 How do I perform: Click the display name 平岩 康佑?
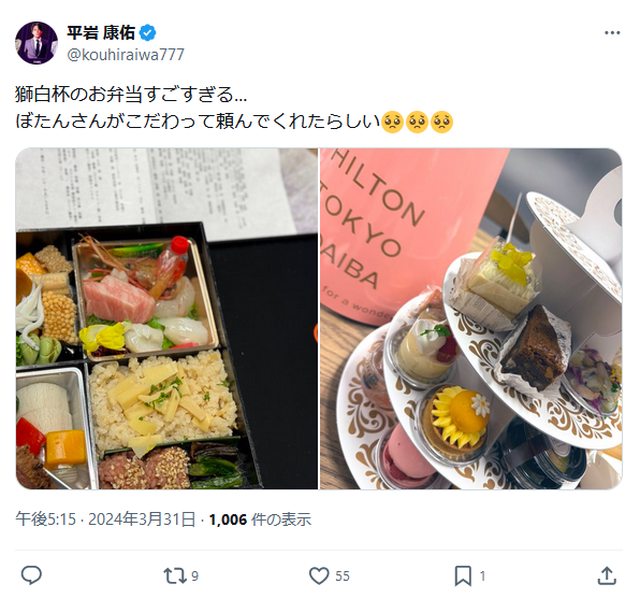click(x=101, y=33)
